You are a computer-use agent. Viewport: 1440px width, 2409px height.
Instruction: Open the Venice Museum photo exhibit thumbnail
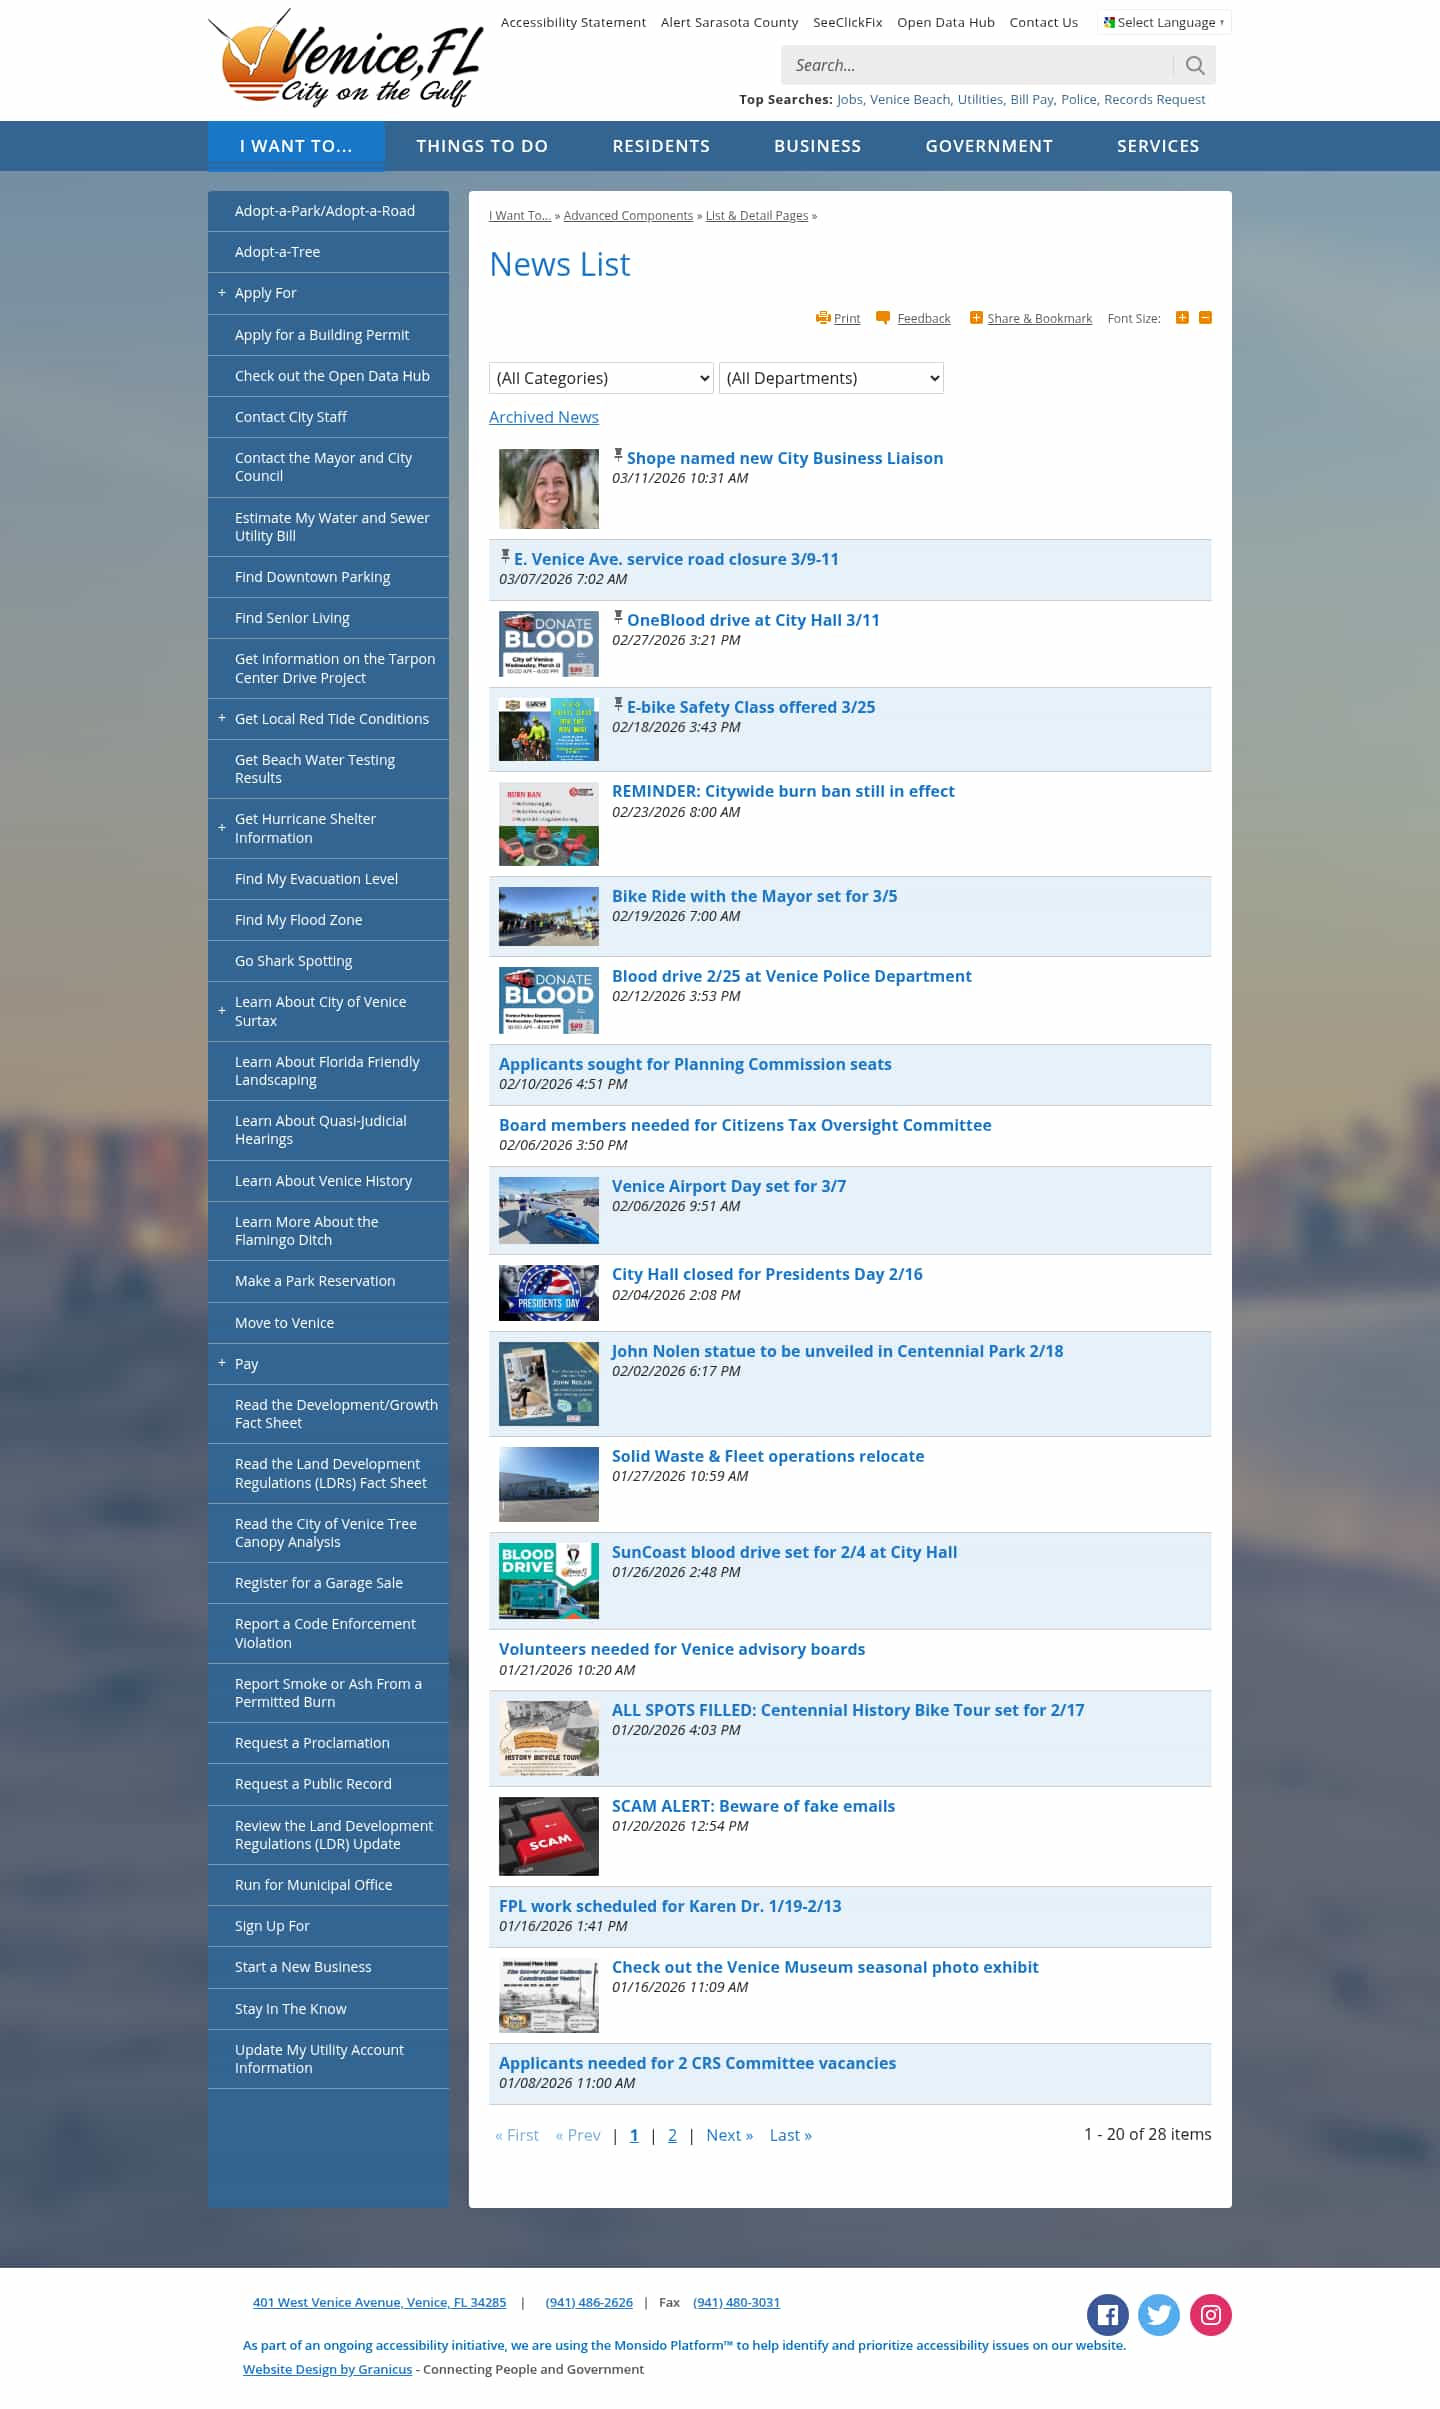(x=549, y=1995)
